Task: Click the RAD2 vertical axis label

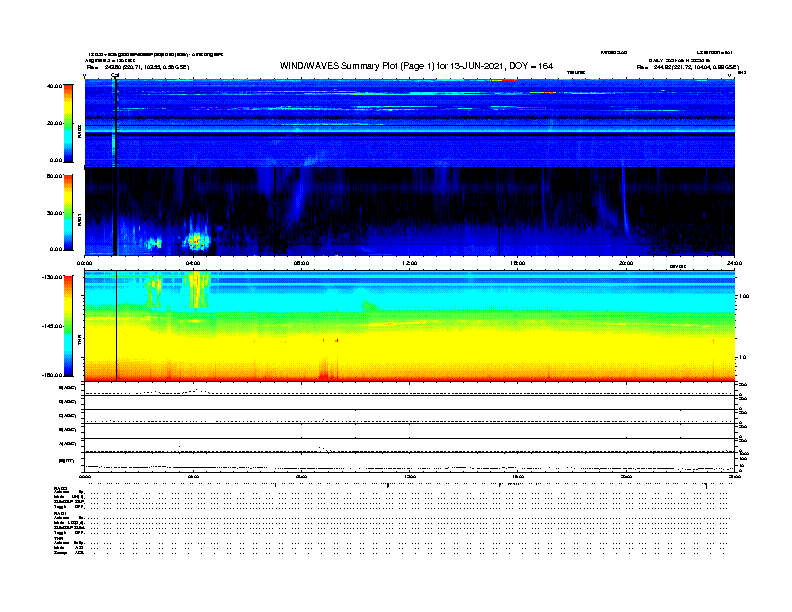Action: (79, 131)
